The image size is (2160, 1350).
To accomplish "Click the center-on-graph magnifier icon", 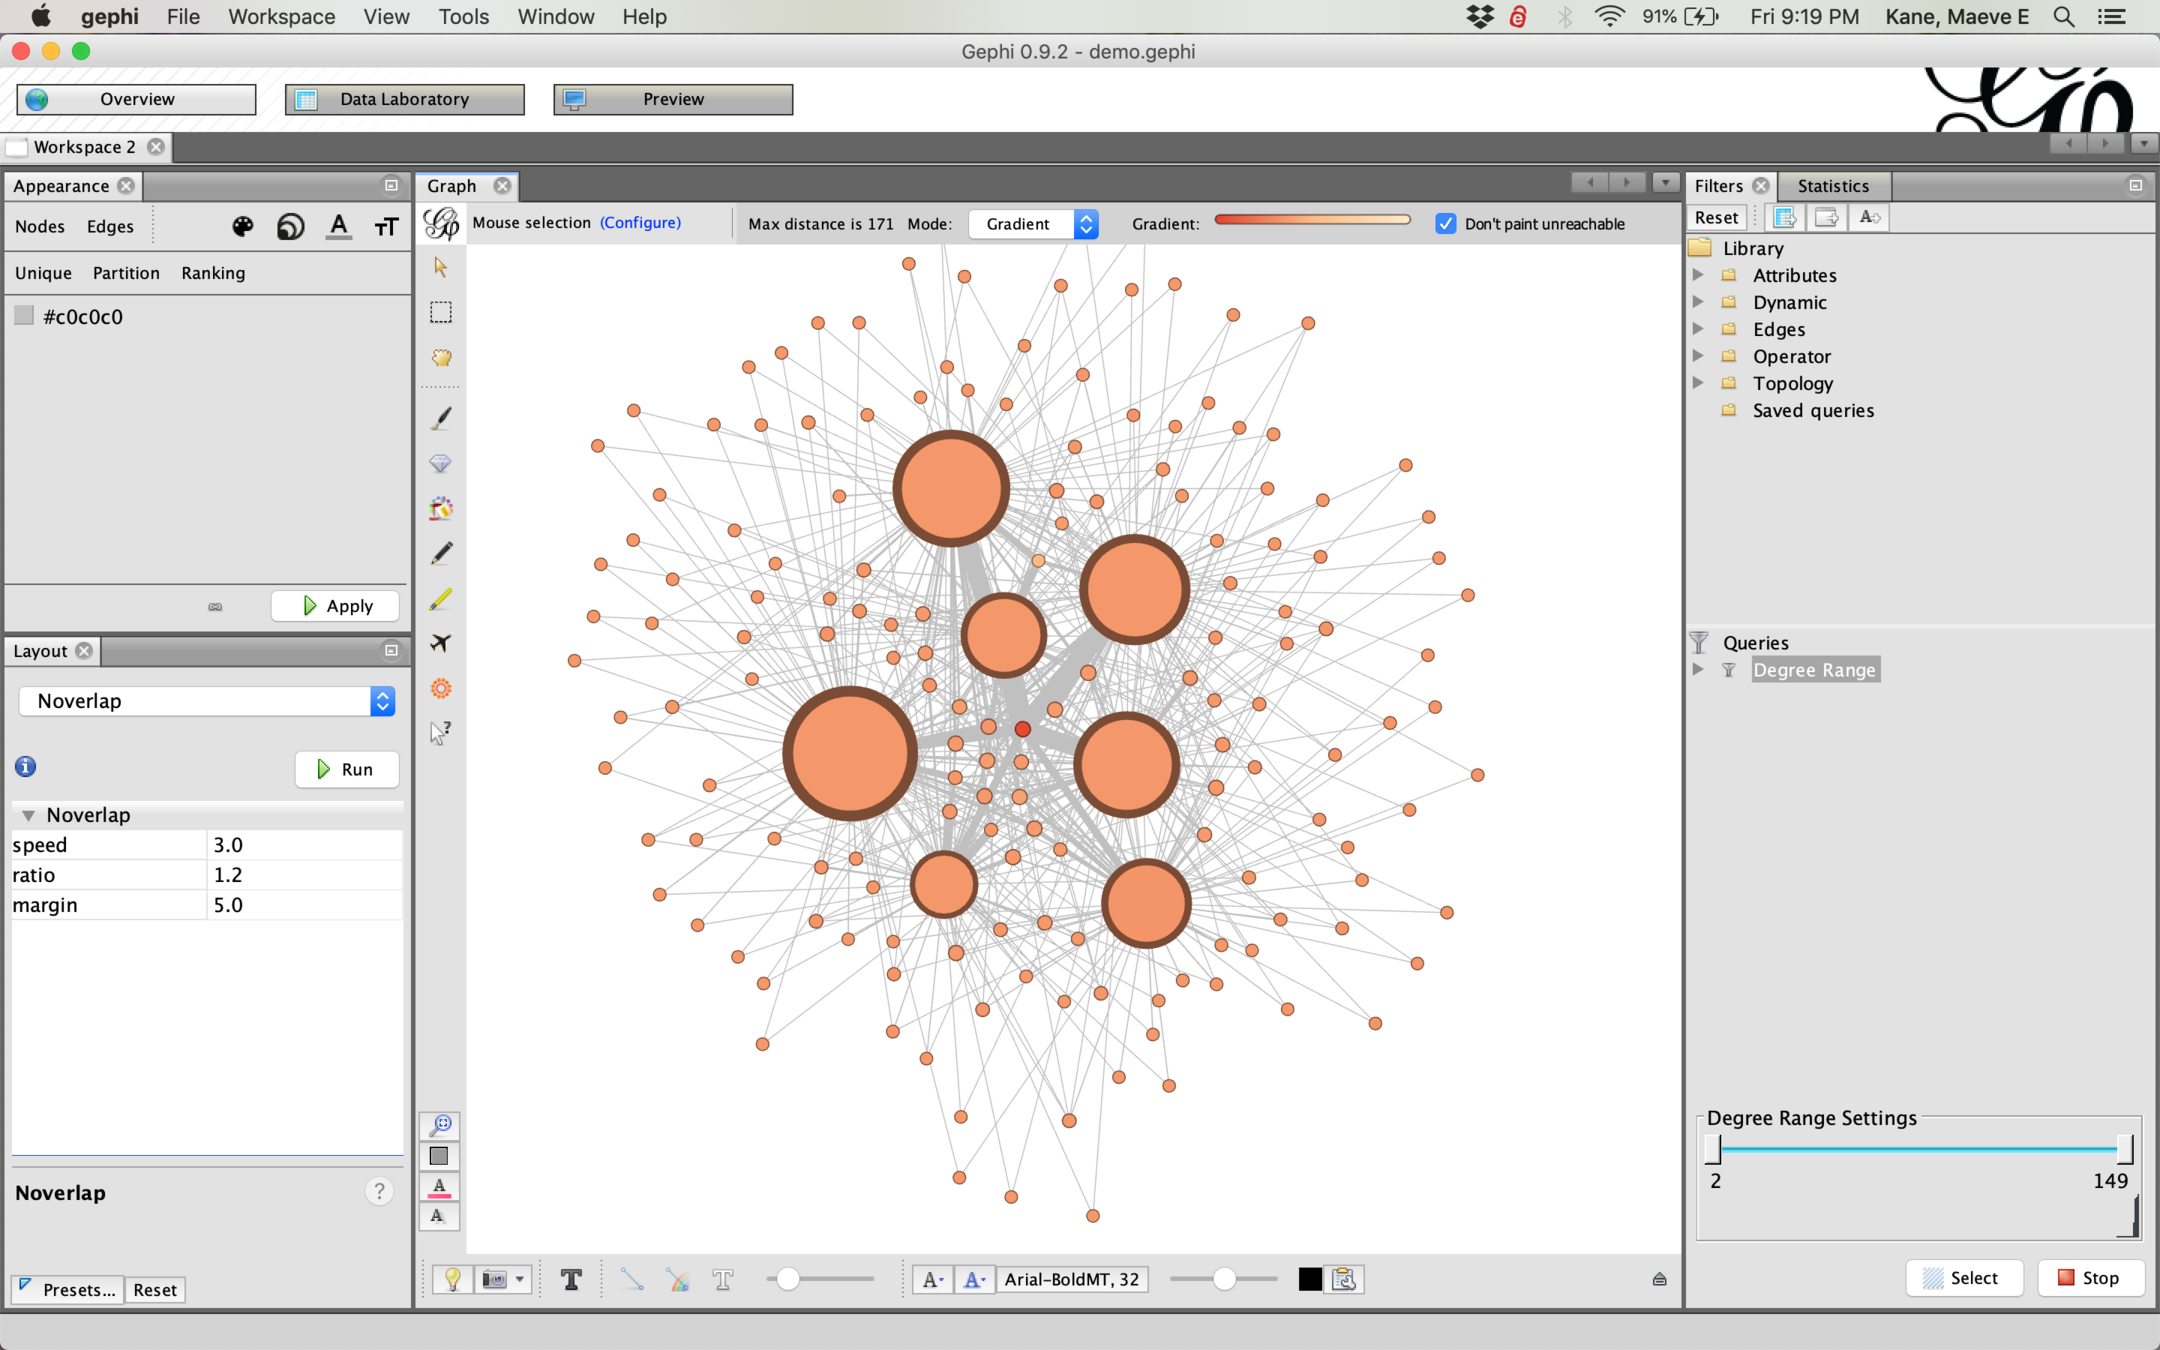I will [x=440, y=1125].
